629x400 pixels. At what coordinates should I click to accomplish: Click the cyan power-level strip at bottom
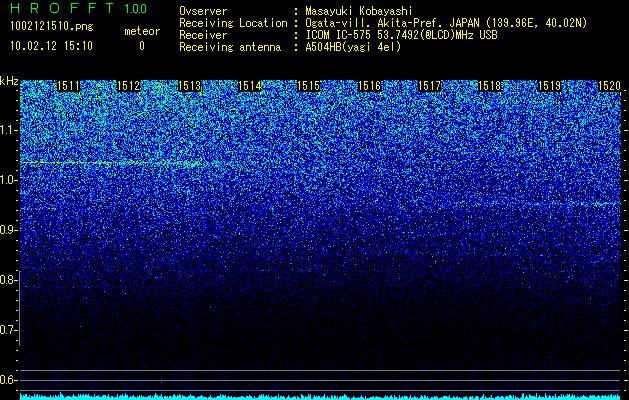point(321,396)
